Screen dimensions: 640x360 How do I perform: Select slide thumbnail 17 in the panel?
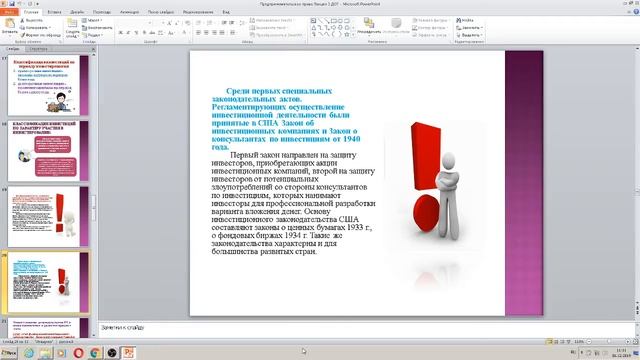[x=48, y=85]
